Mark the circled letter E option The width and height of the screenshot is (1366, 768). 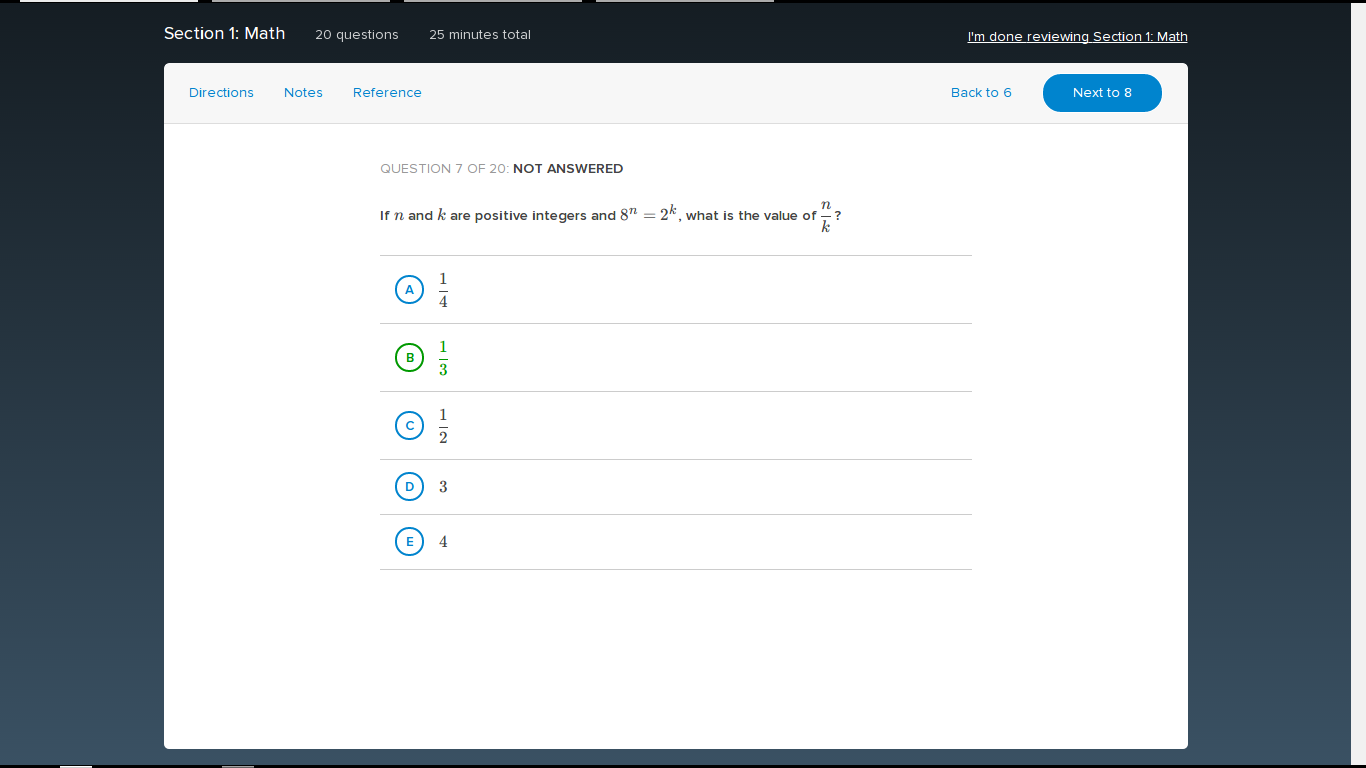(x=409, y=542)
